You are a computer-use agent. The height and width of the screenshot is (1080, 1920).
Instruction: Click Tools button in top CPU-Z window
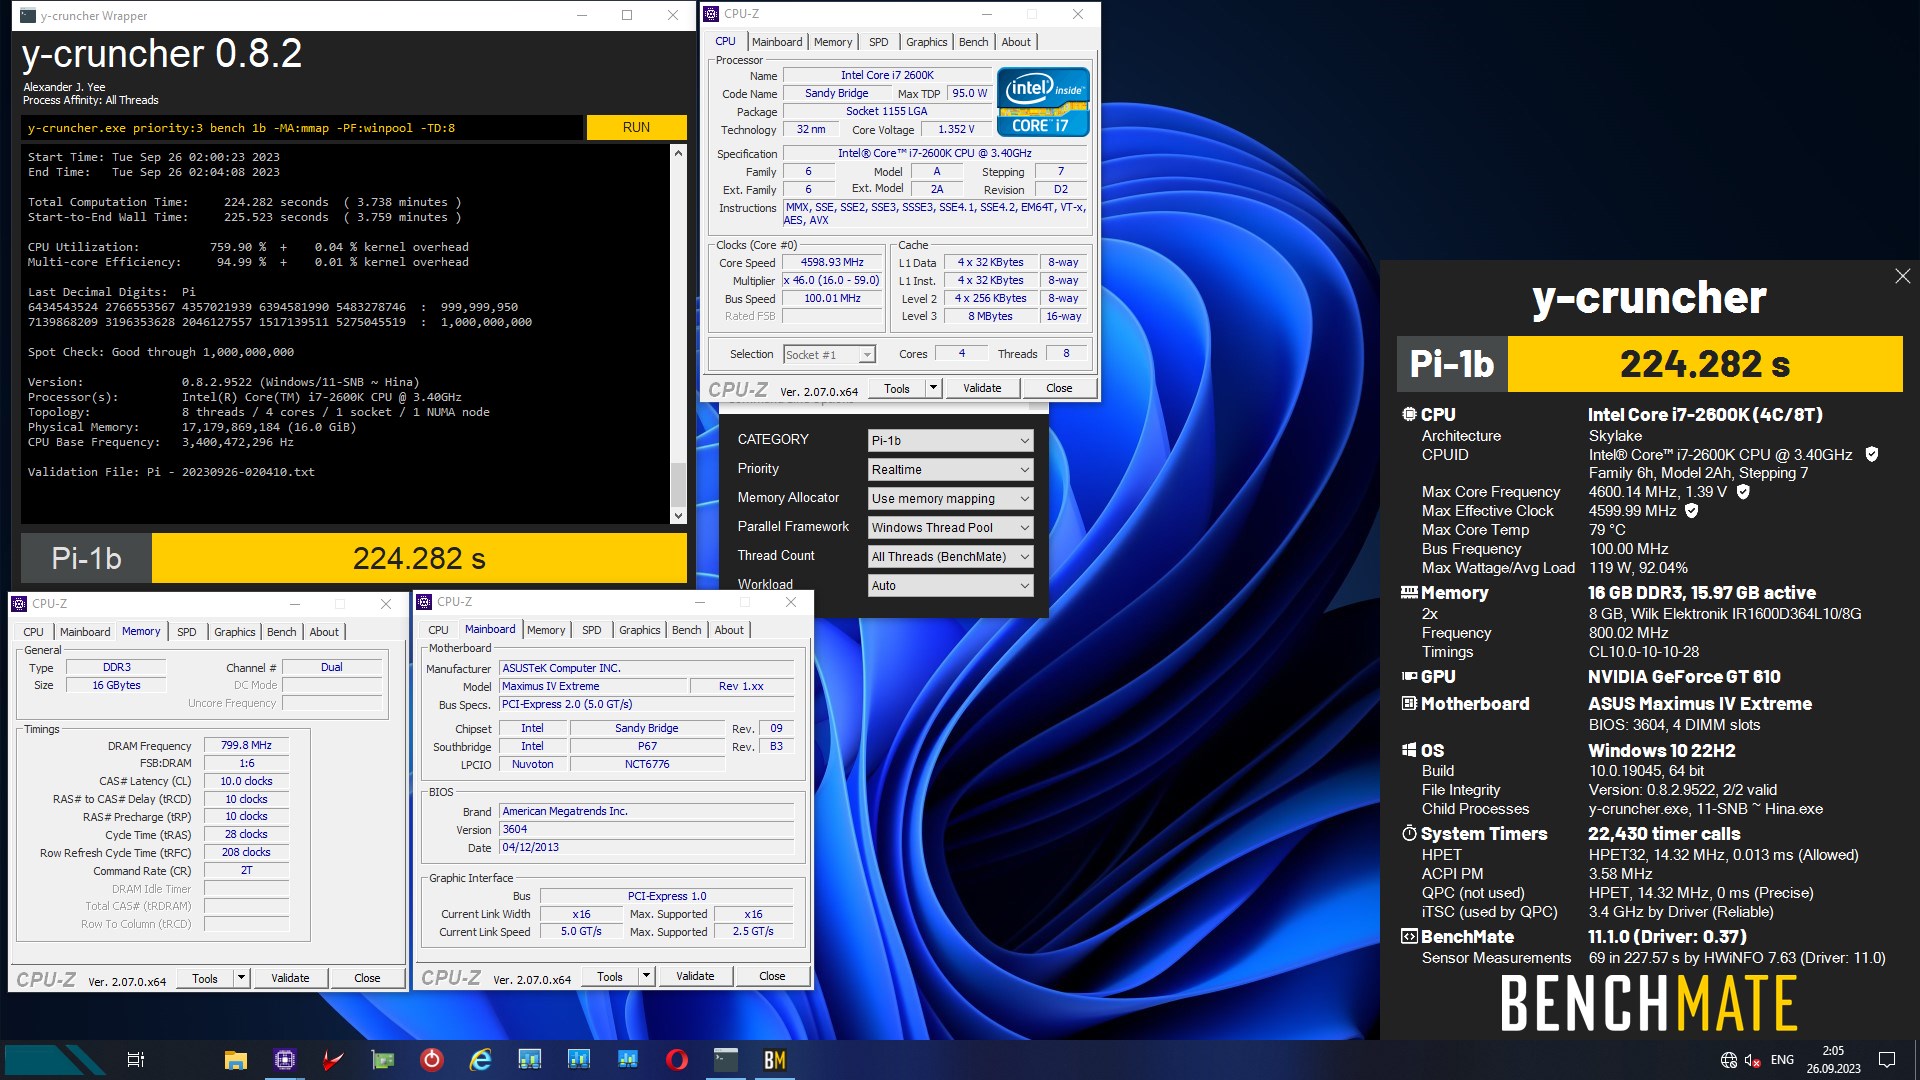pos(897,388)
